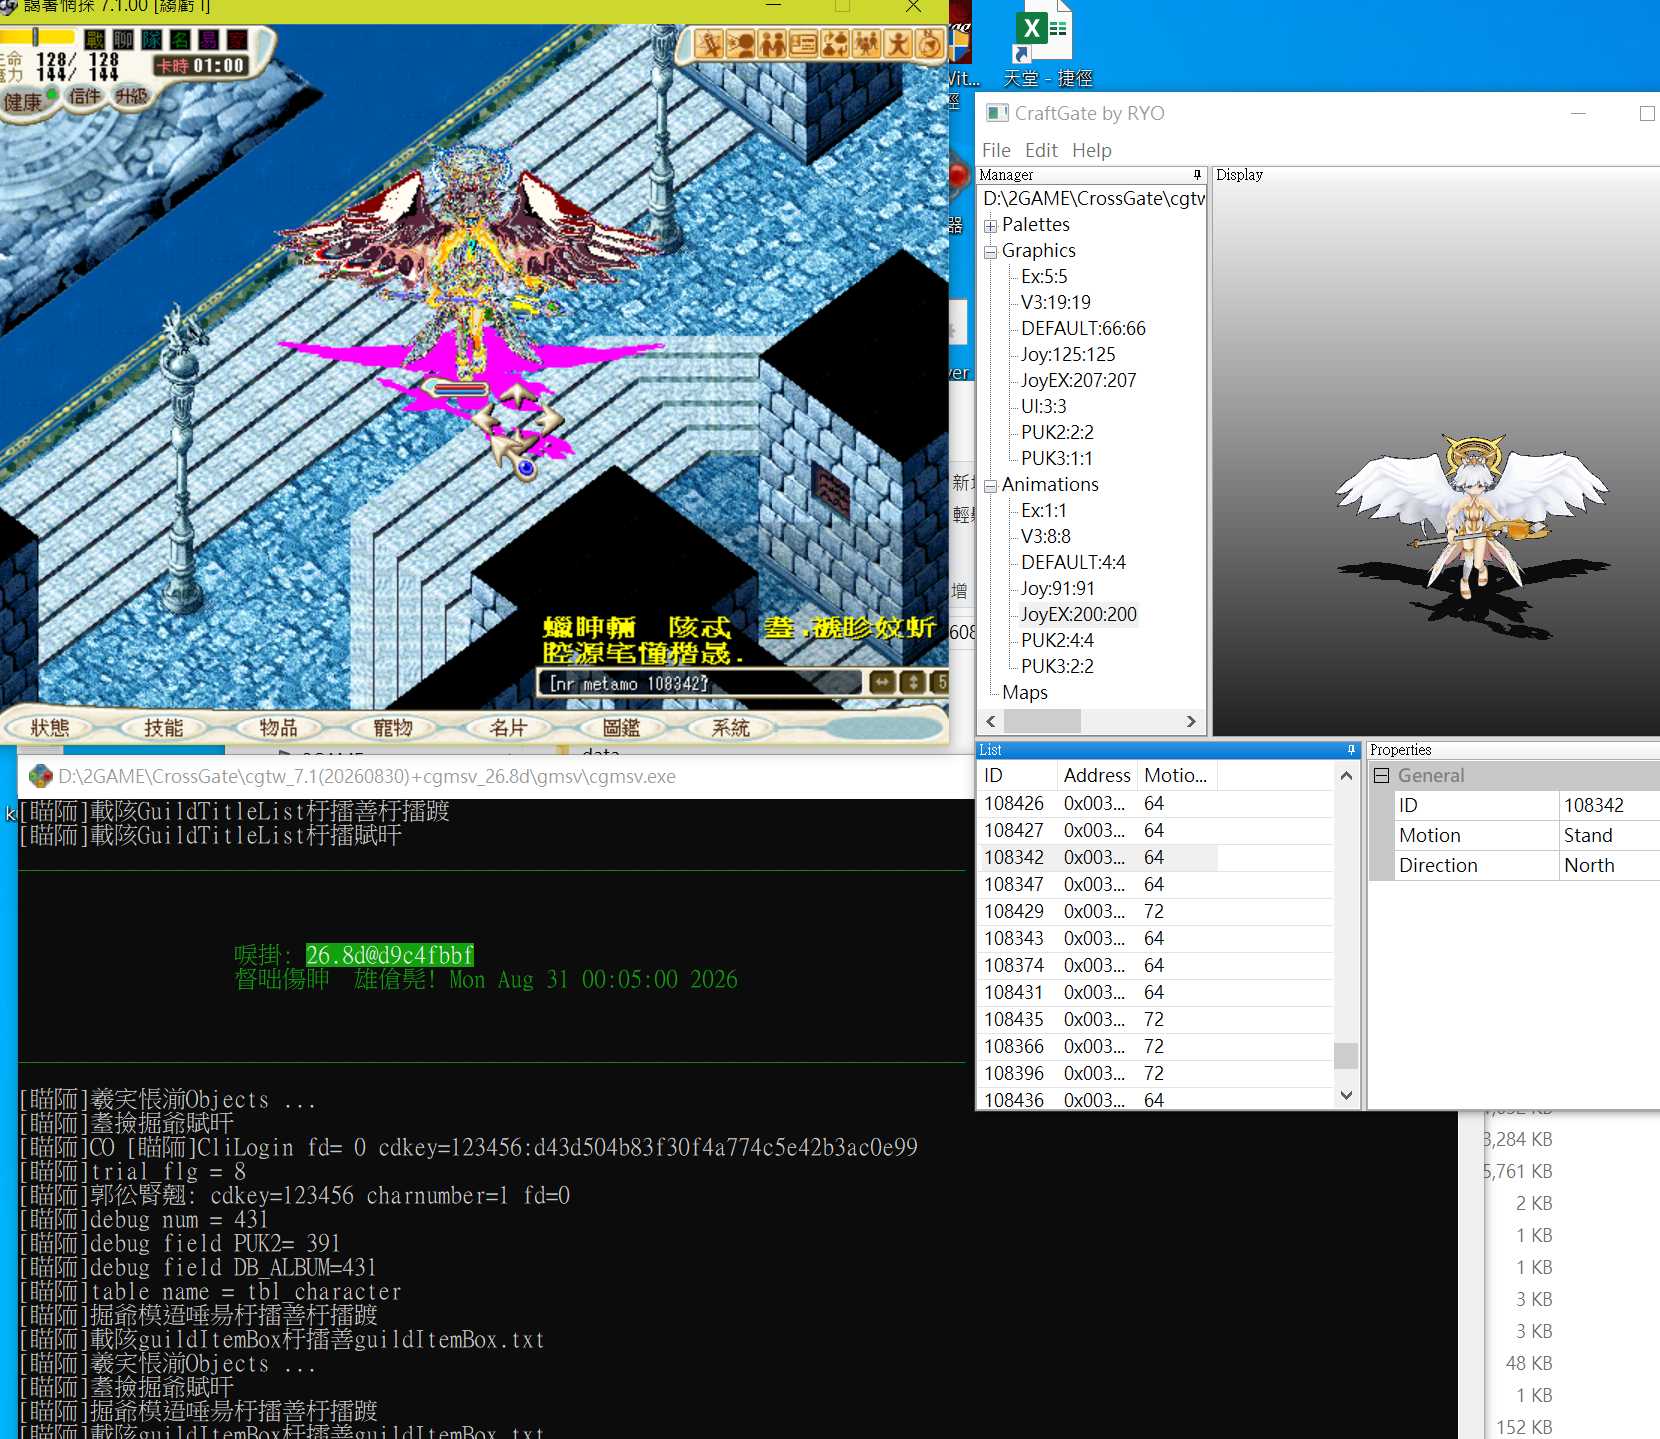Select list row with ID 108374
Image resolution: width=1660 pixels, height=1439 pixels.
[x=1156, y=965]
